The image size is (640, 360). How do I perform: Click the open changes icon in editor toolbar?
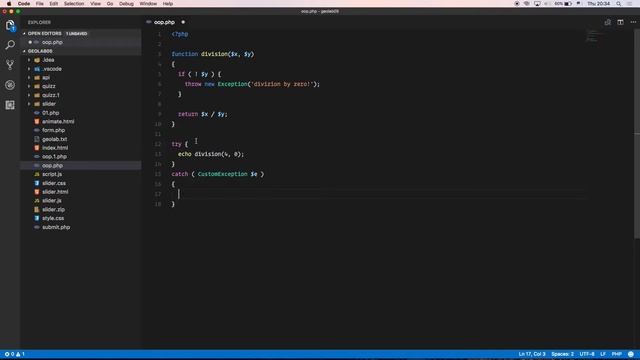608,22
